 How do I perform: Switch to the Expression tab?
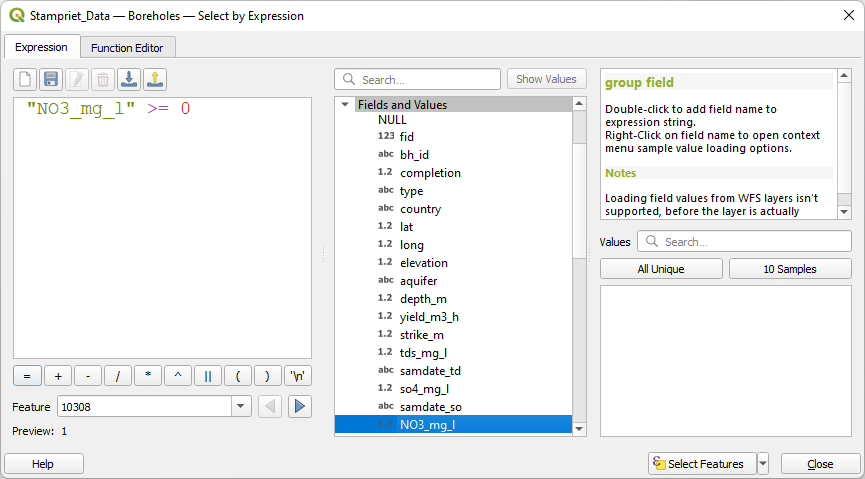click(x=42, y=47)
